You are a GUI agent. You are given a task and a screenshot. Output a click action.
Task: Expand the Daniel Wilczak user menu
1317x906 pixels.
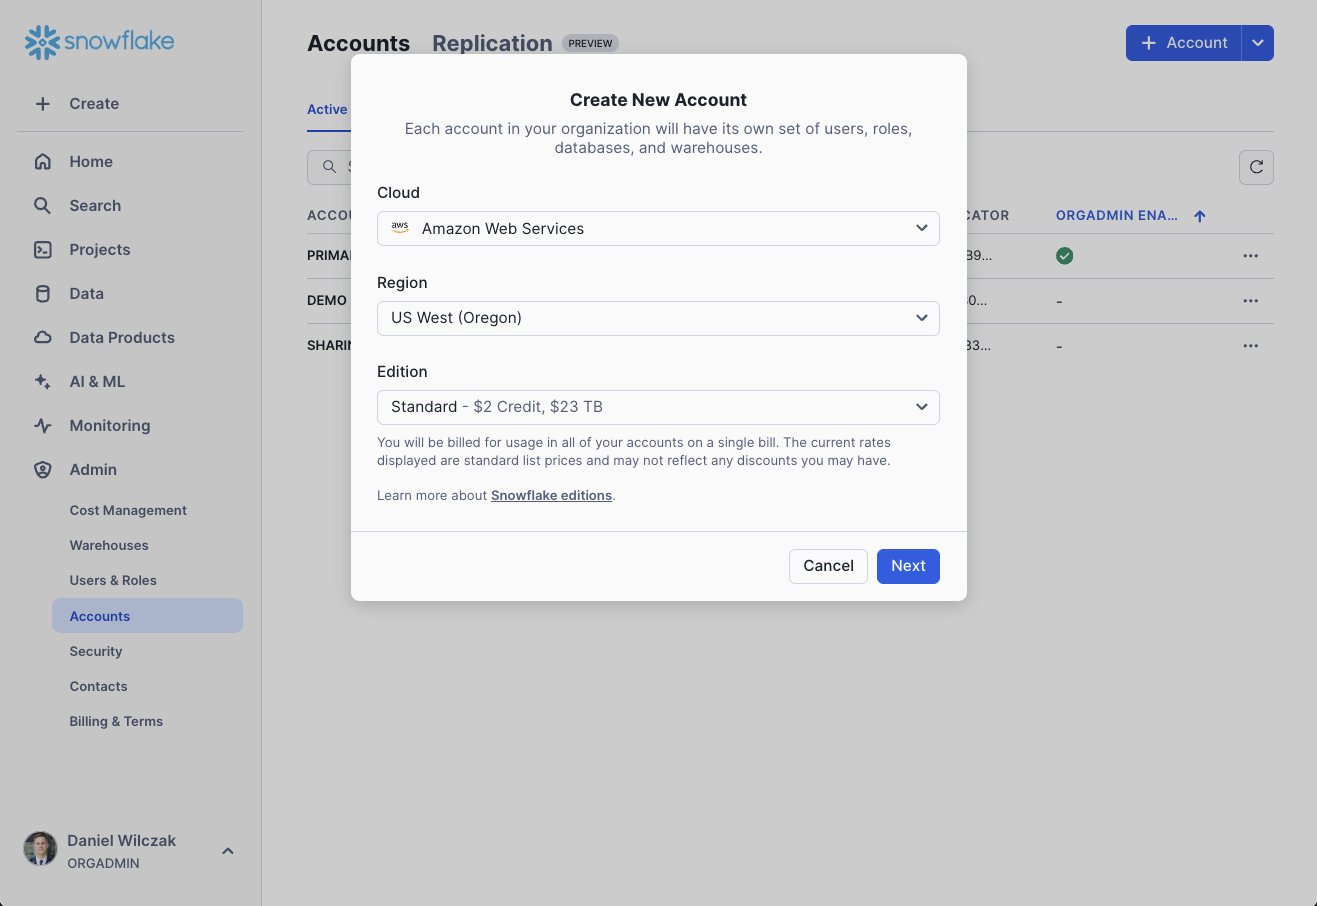[x=228, y=851]
